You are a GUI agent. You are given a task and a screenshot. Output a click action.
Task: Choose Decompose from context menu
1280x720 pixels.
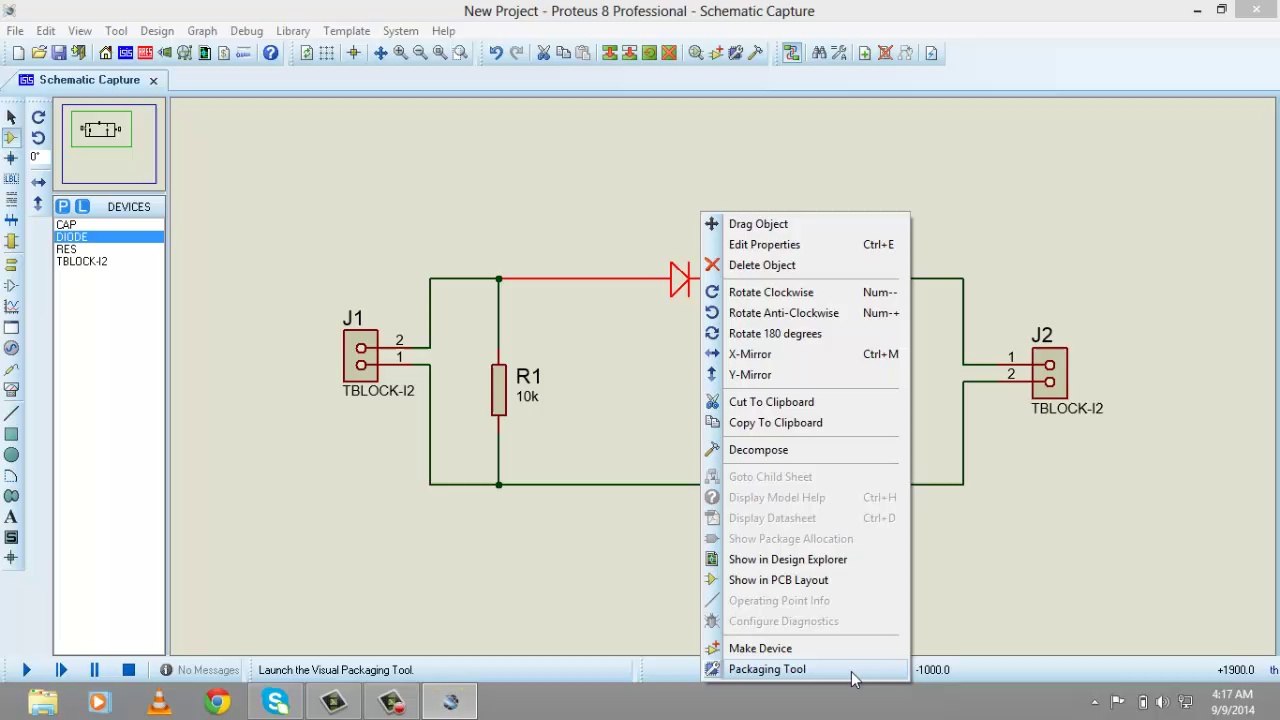(805, 450)
